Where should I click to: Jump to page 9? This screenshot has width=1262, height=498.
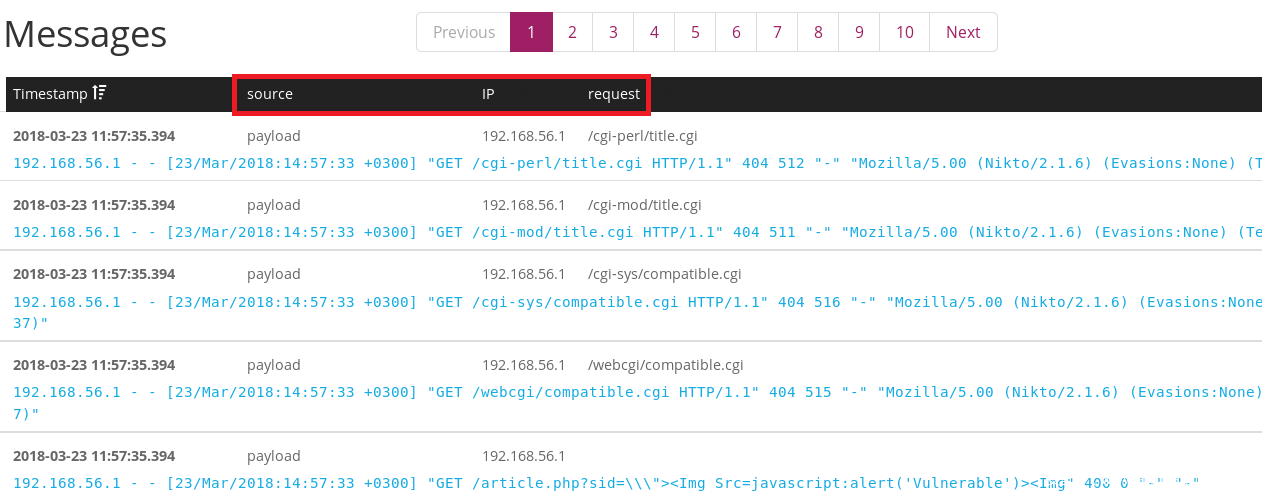[859, 32]
